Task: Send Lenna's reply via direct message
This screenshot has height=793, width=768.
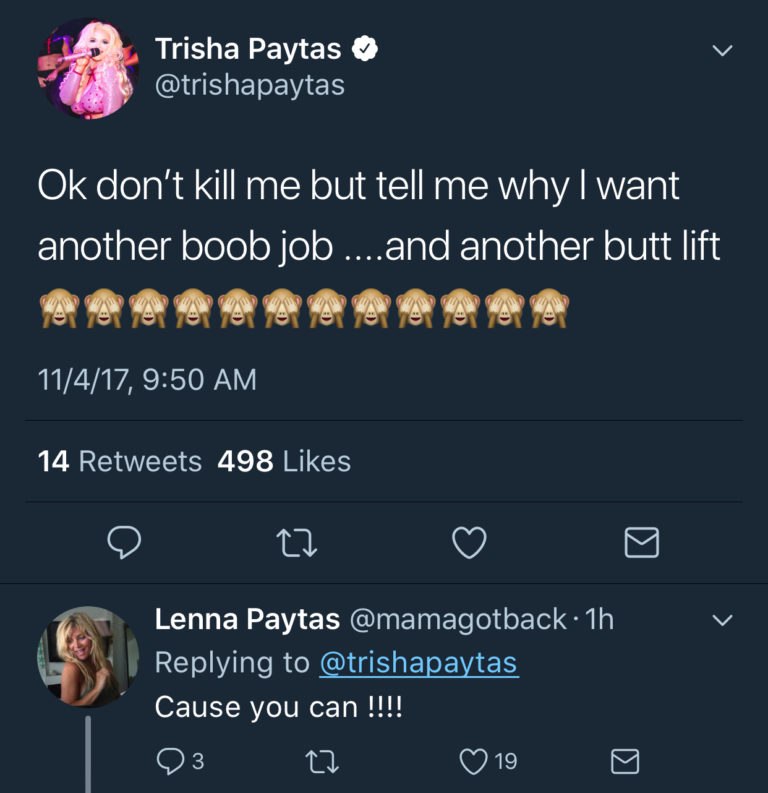Action: 625,762
